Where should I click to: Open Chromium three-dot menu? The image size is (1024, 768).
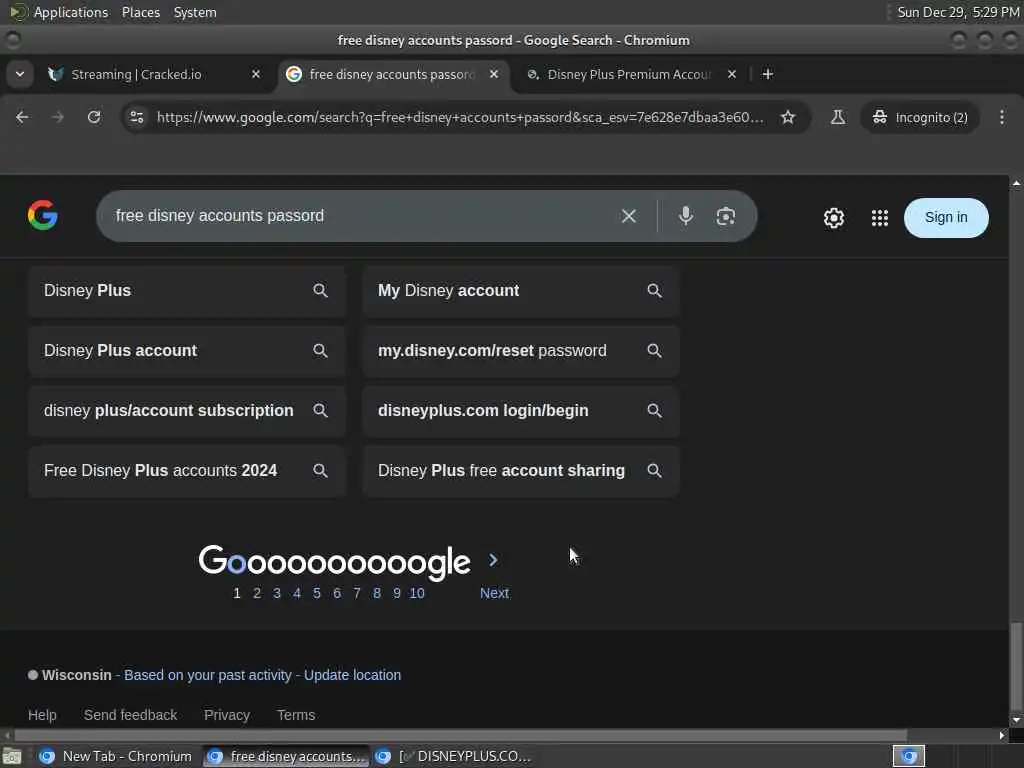[1001, 117]
